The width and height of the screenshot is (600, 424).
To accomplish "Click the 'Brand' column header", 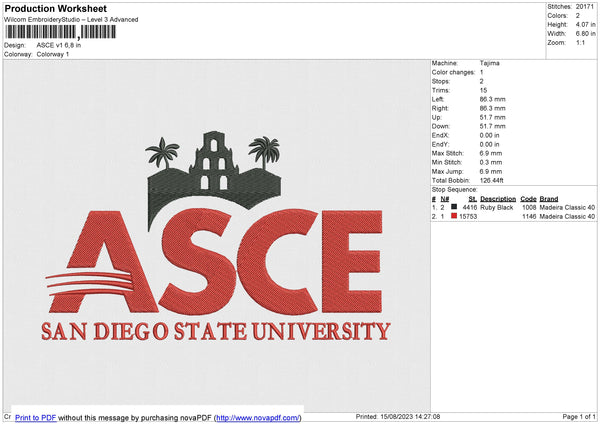I will tap(549, 199).
